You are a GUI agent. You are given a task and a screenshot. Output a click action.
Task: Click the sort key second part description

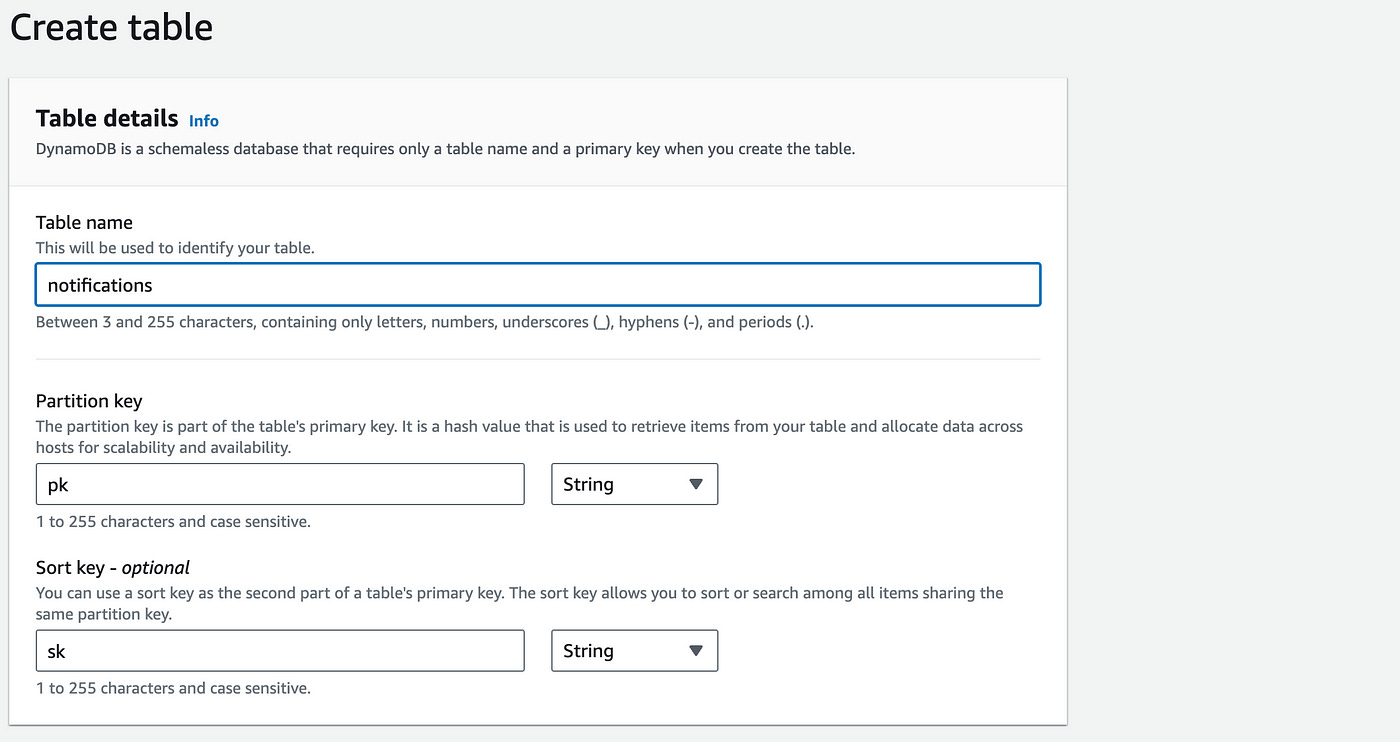[x=520, y=603]
